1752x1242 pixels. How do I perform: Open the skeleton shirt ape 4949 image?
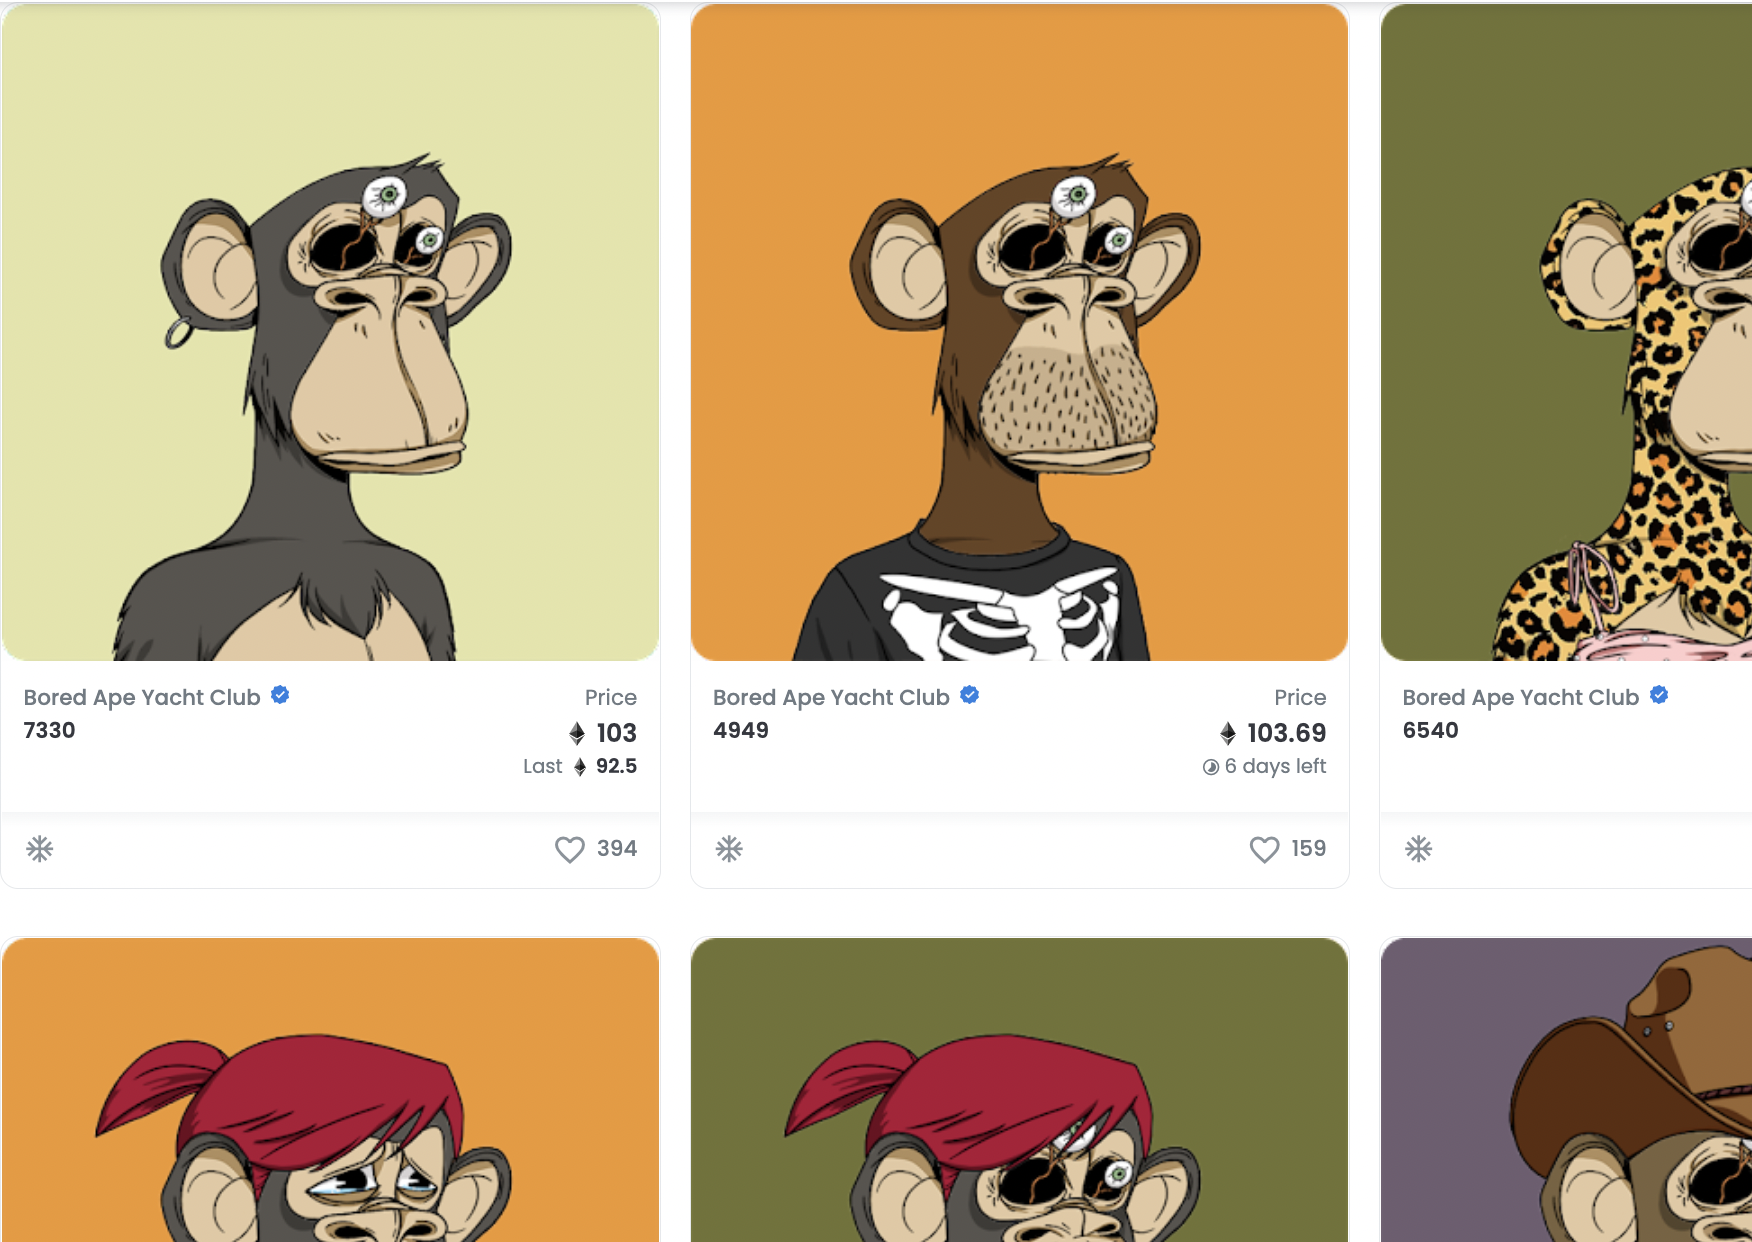[1019, 332]
